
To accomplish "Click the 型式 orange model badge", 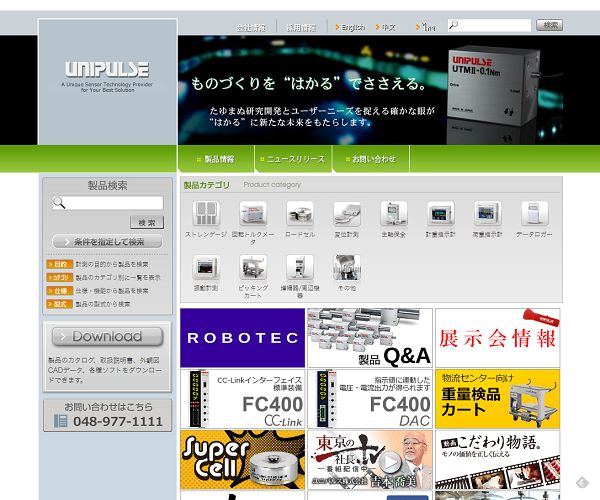I will click(59, 304).
